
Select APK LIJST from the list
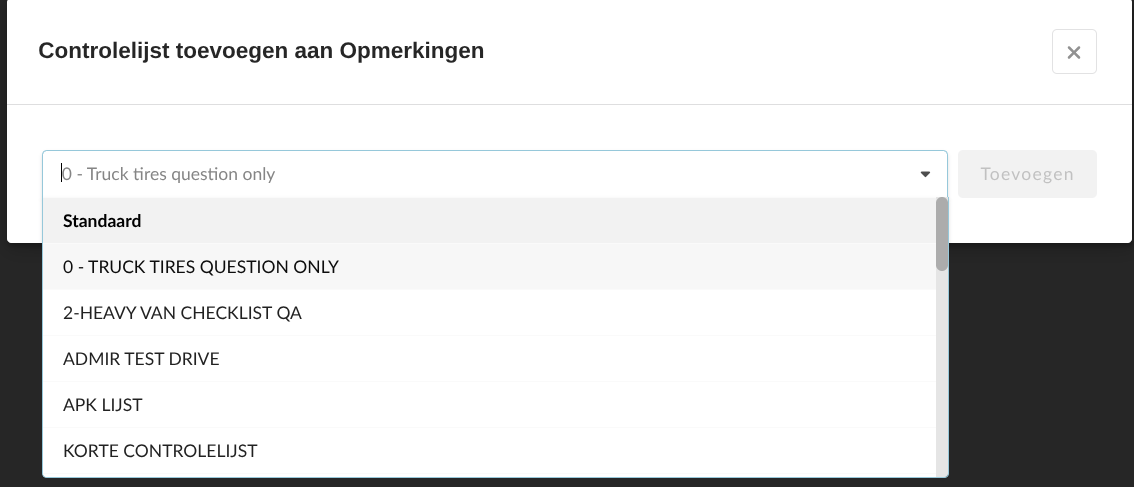(103, 405)
